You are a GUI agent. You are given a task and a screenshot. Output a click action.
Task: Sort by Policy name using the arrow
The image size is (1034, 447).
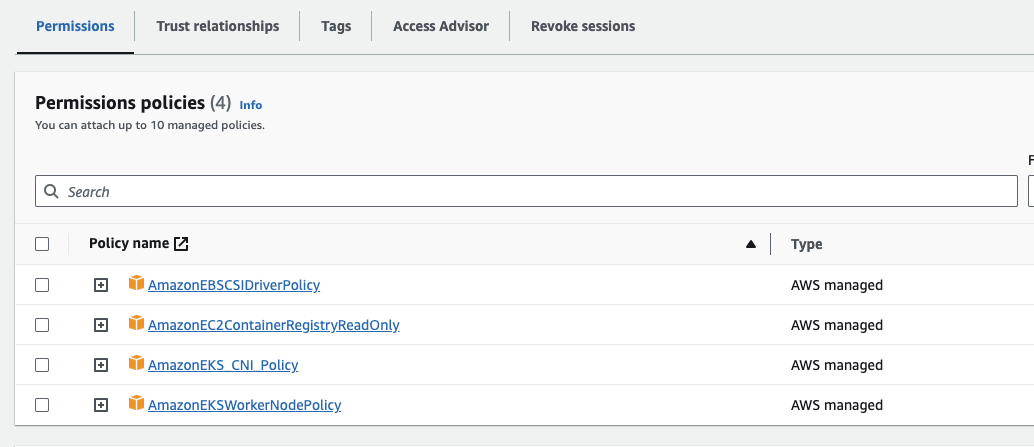click(750, 244)
